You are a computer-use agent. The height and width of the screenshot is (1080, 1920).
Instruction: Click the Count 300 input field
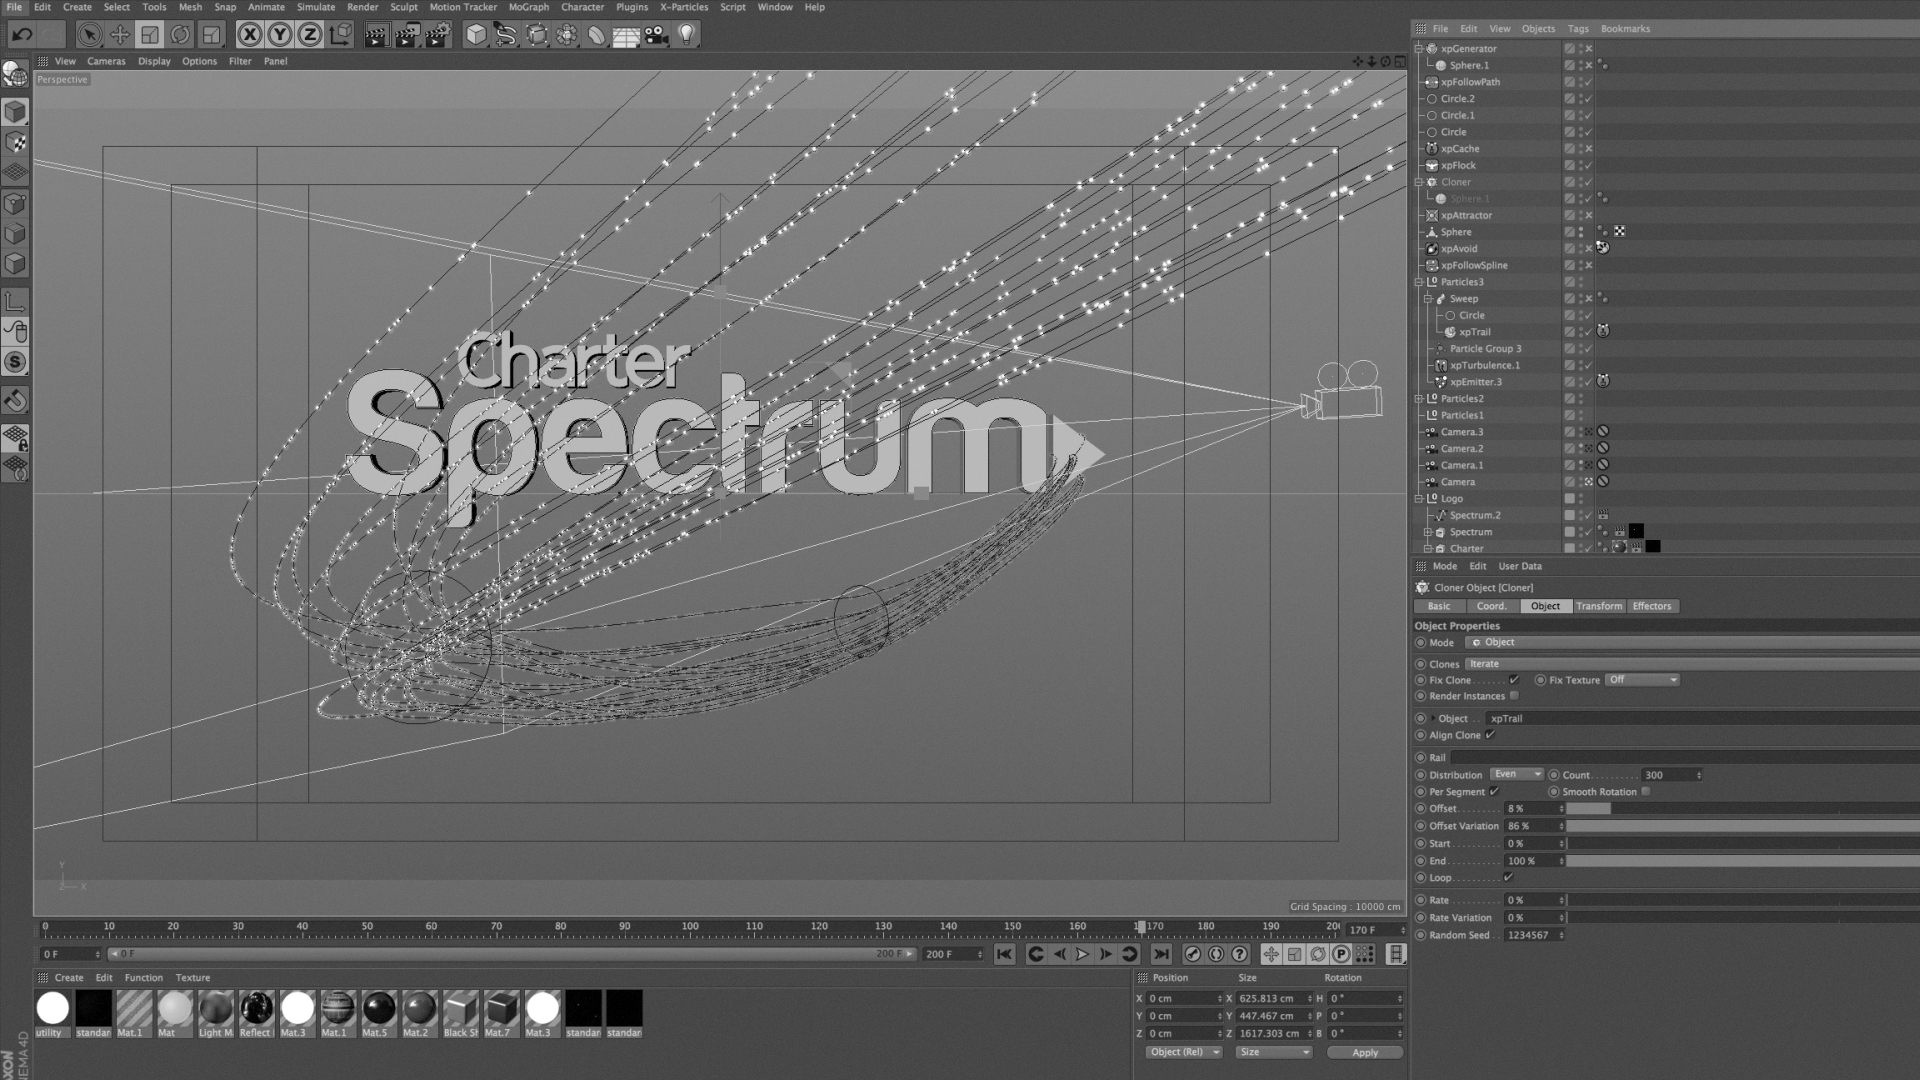click(x=1671, y=775)
